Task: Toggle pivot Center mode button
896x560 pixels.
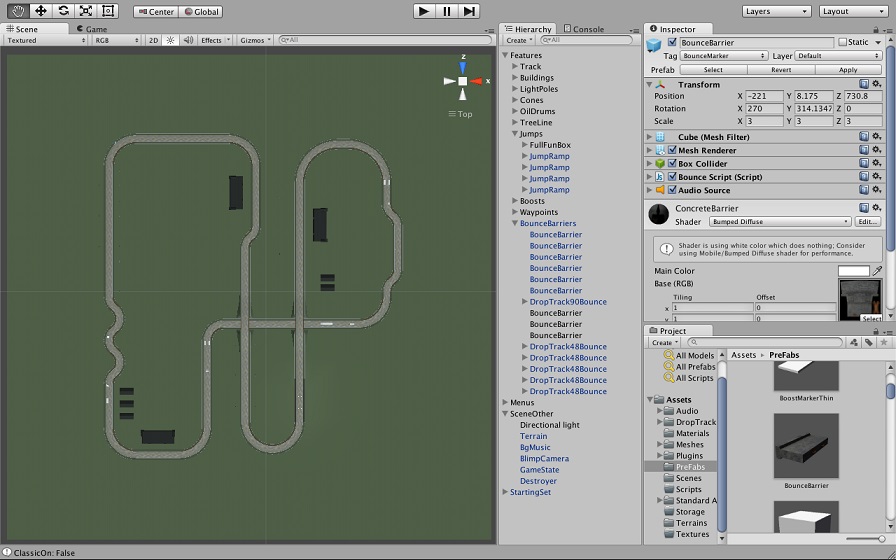Action: point(156,11)
